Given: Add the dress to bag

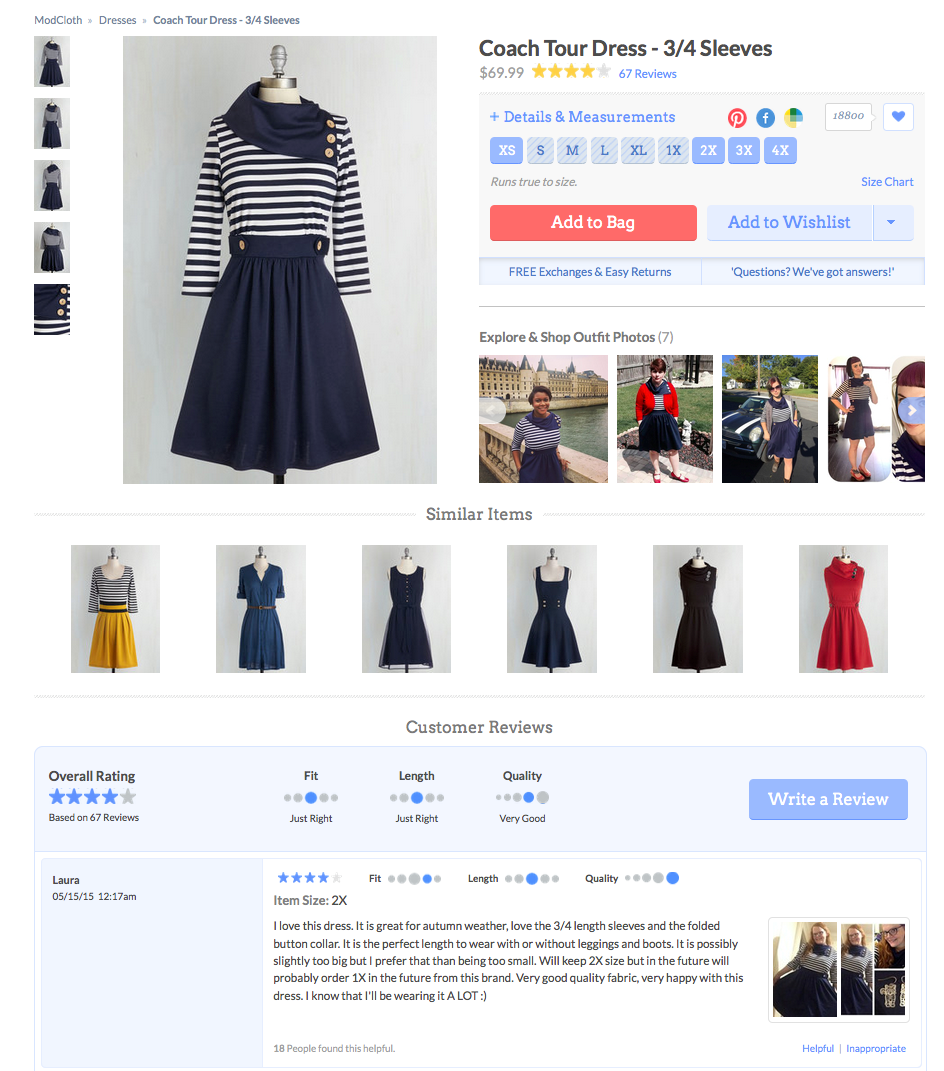Looking at the screenshot, I should 593,223.
